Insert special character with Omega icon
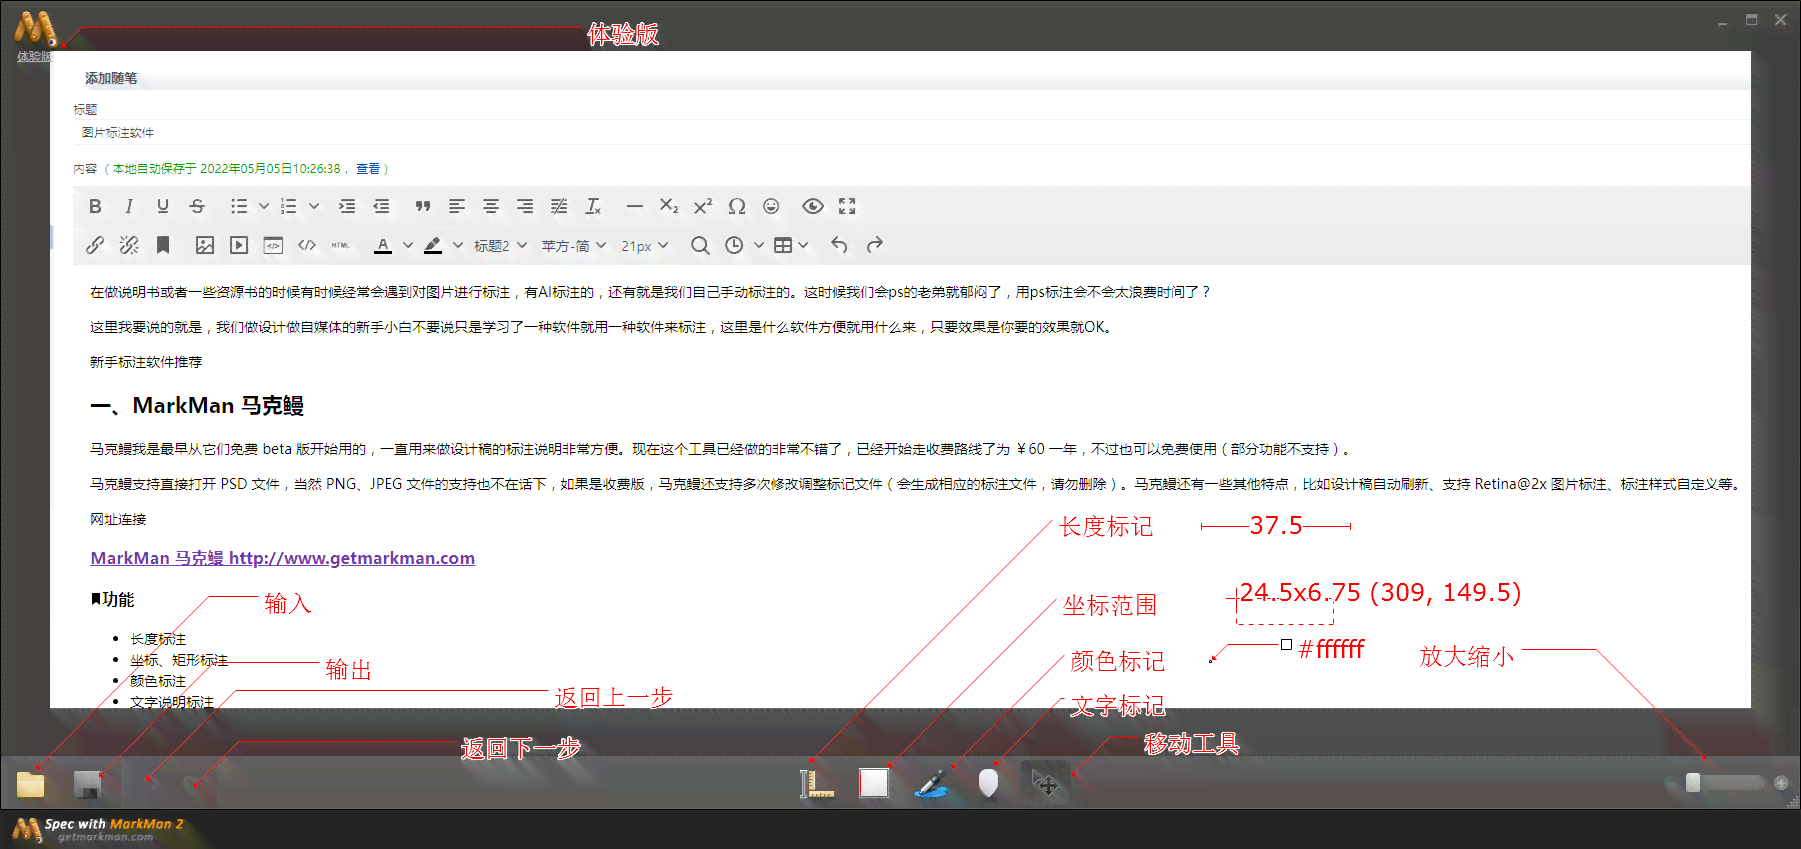 737,206
